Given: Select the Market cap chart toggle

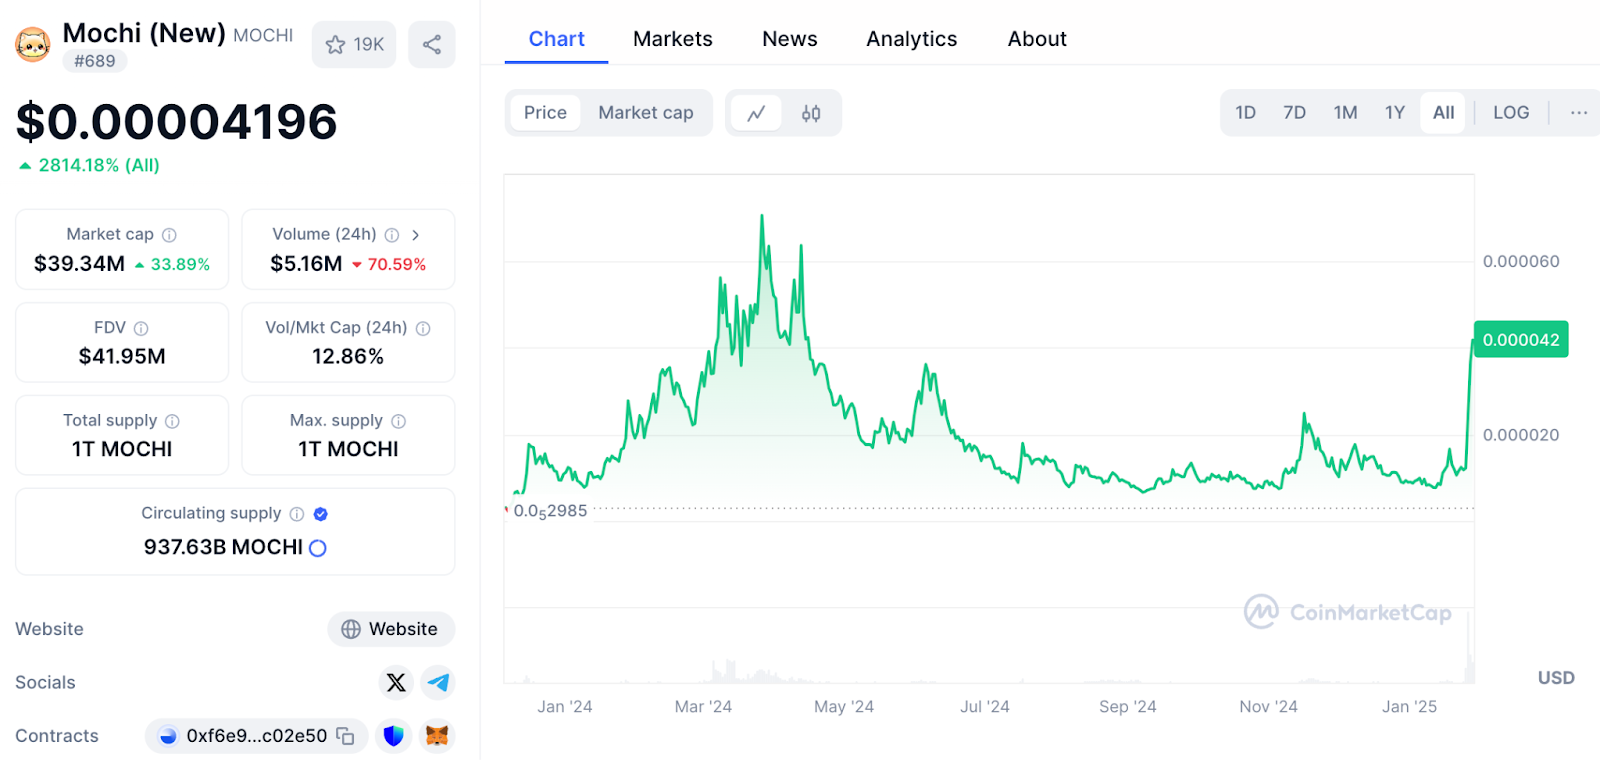Looking at the screenshot, I should coord(646,113).
